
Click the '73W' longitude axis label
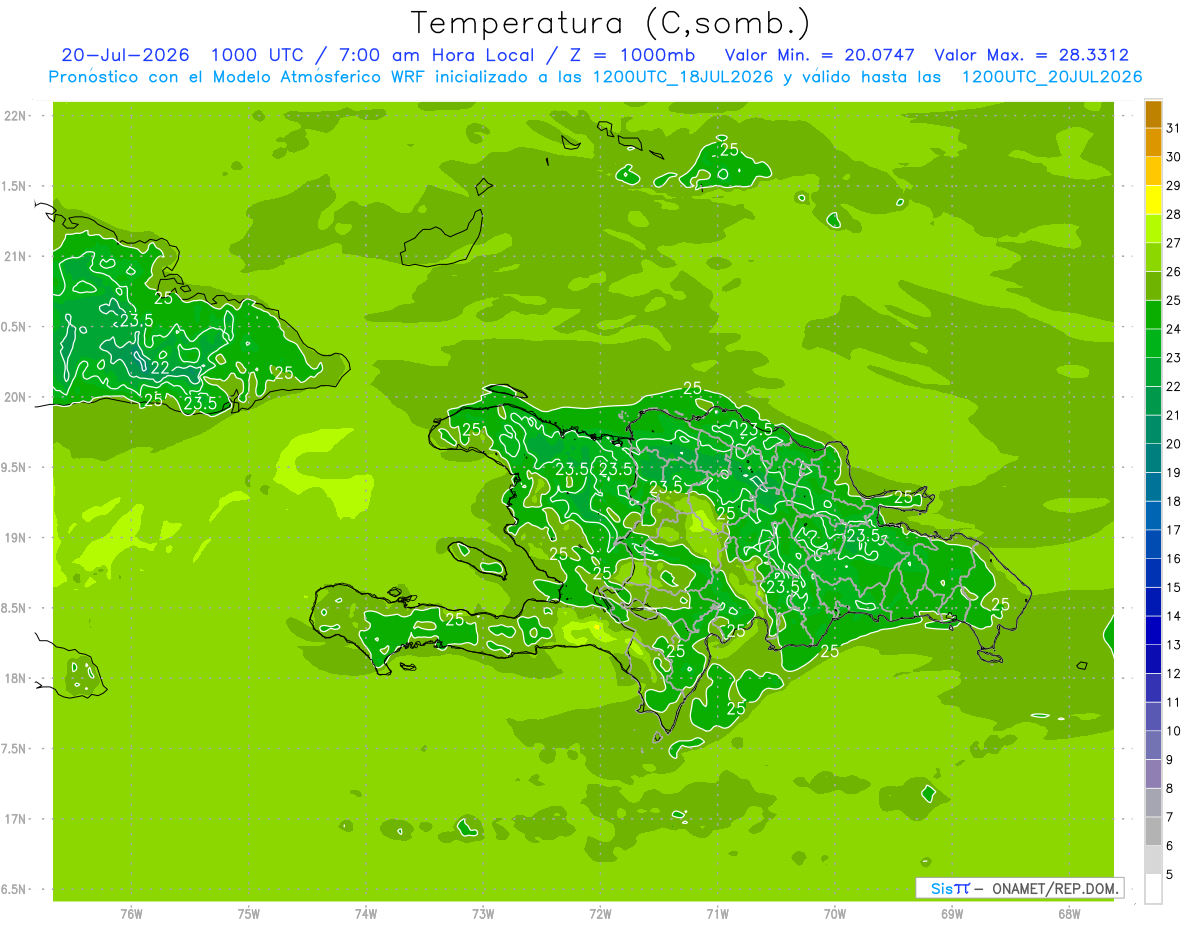[x=483, y=914]
